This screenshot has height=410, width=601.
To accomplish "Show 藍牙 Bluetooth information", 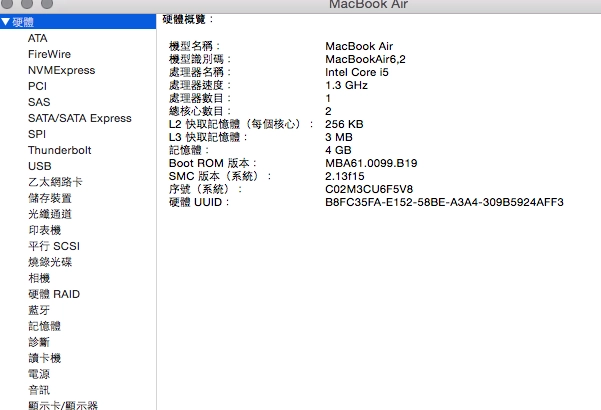I will click(39, 310).
